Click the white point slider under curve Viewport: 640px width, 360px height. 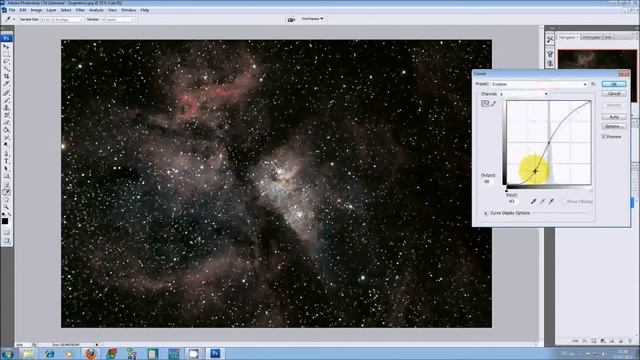[x=591, y=190]
